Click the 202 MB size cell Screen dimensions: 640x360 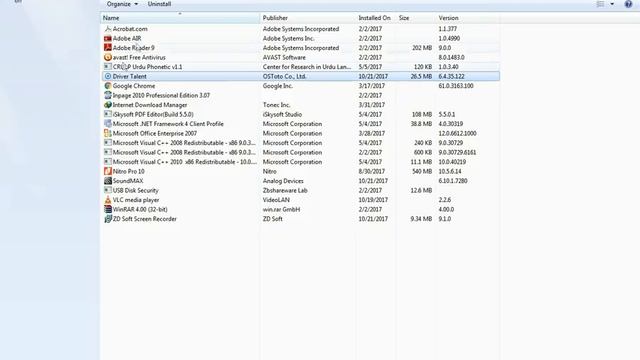(422, 48)
